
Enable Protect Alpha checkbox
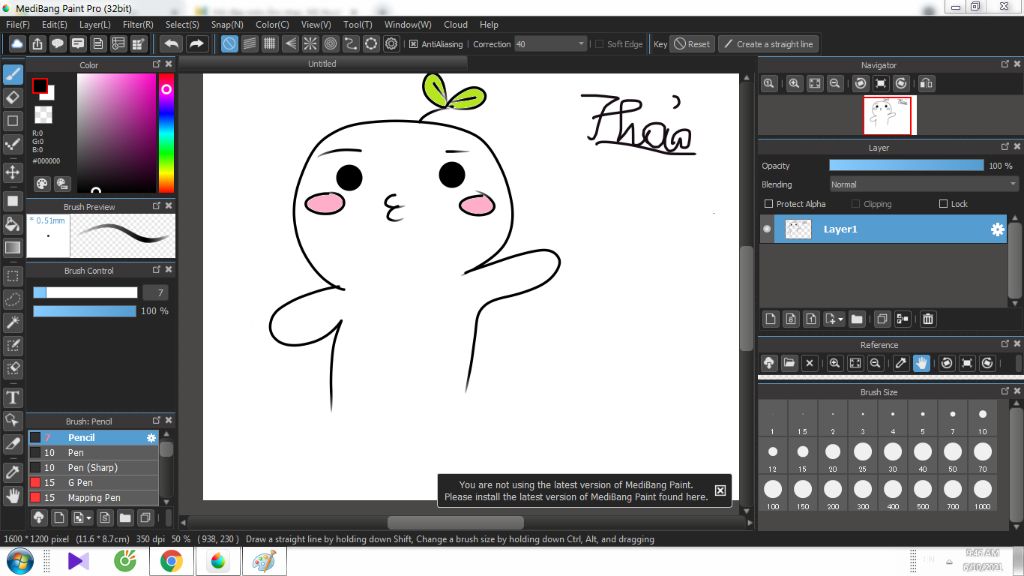click(x=769, y=204)
